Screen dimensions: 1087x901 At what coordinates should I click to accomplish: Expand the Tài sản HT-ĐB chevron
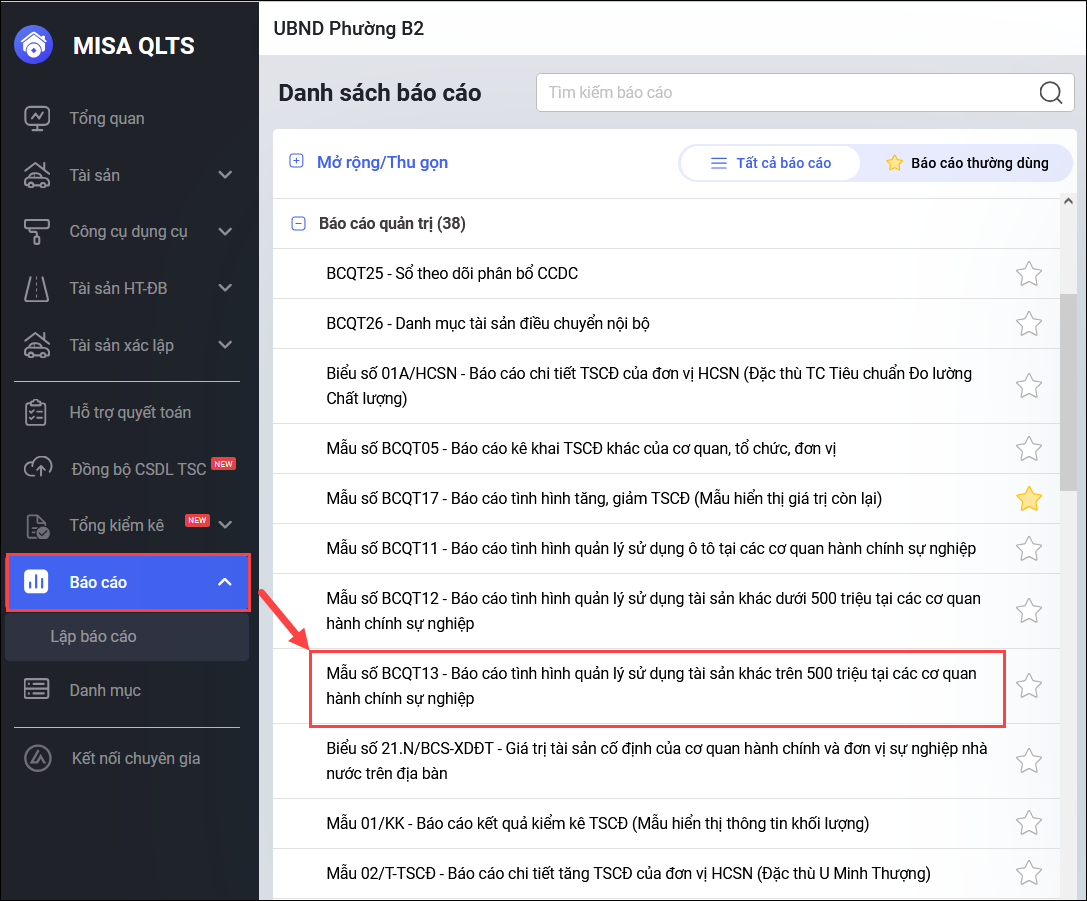225,288
